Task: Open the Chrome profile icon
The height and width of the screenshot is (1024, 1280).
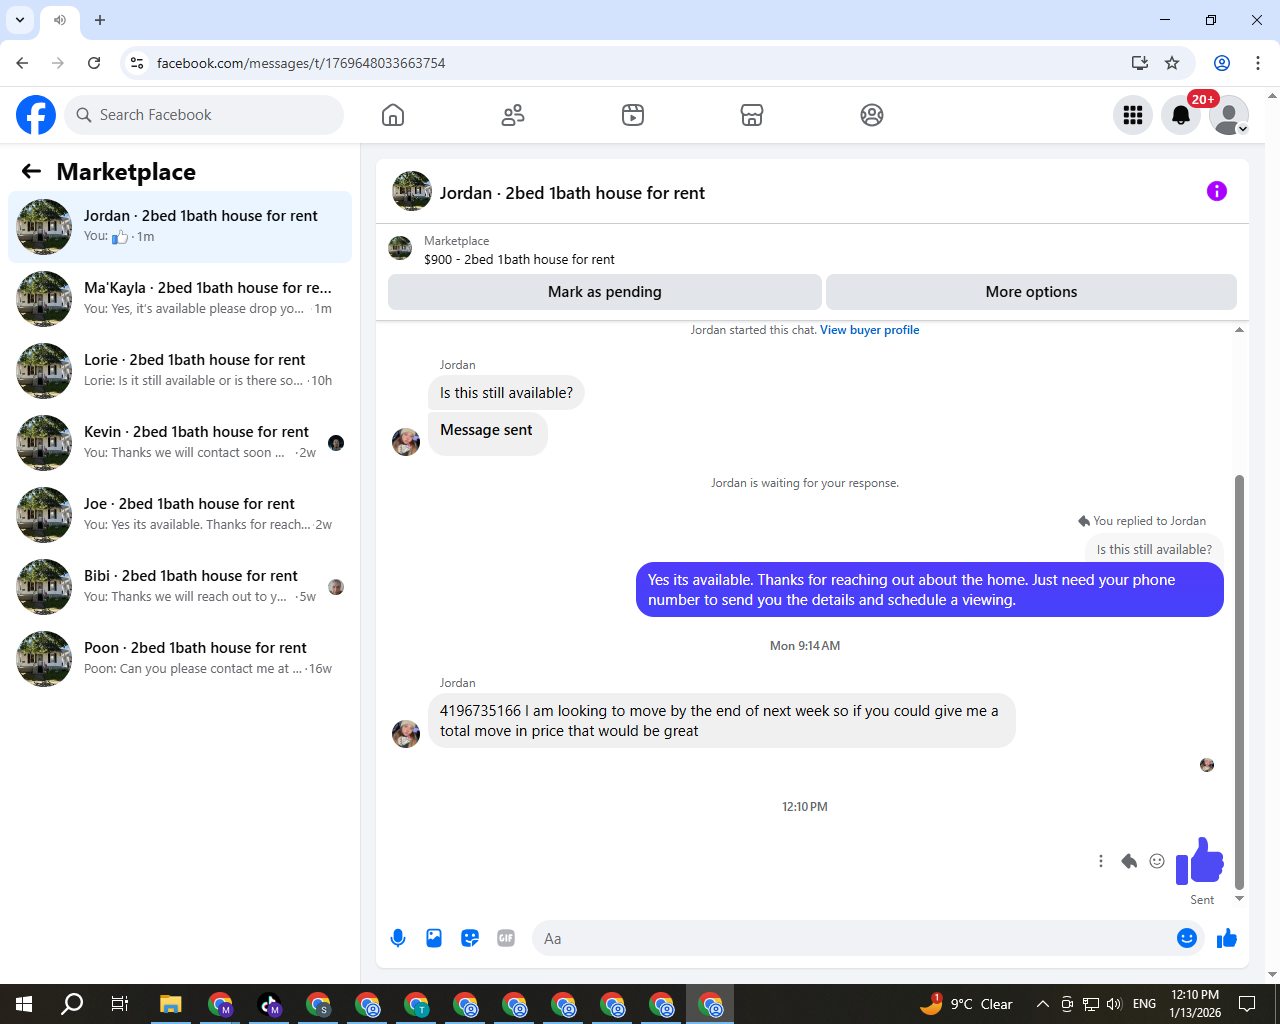Action: tap(1222, 63)
